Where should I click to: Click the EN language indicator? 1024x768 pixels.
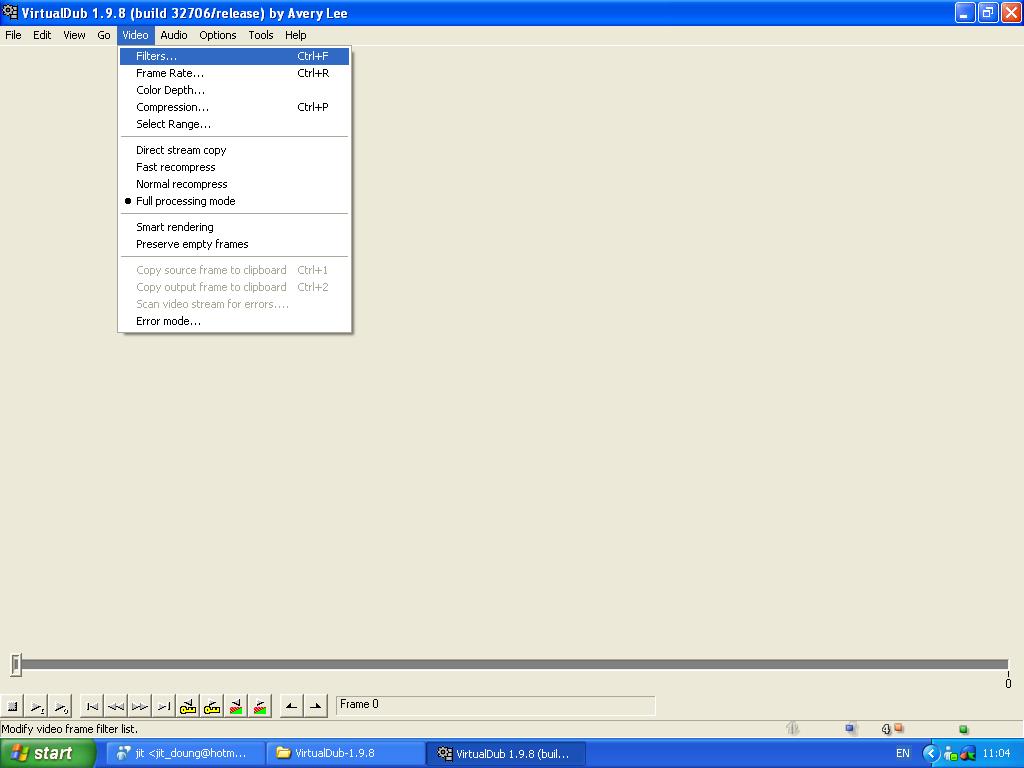(x=903, y=754)
